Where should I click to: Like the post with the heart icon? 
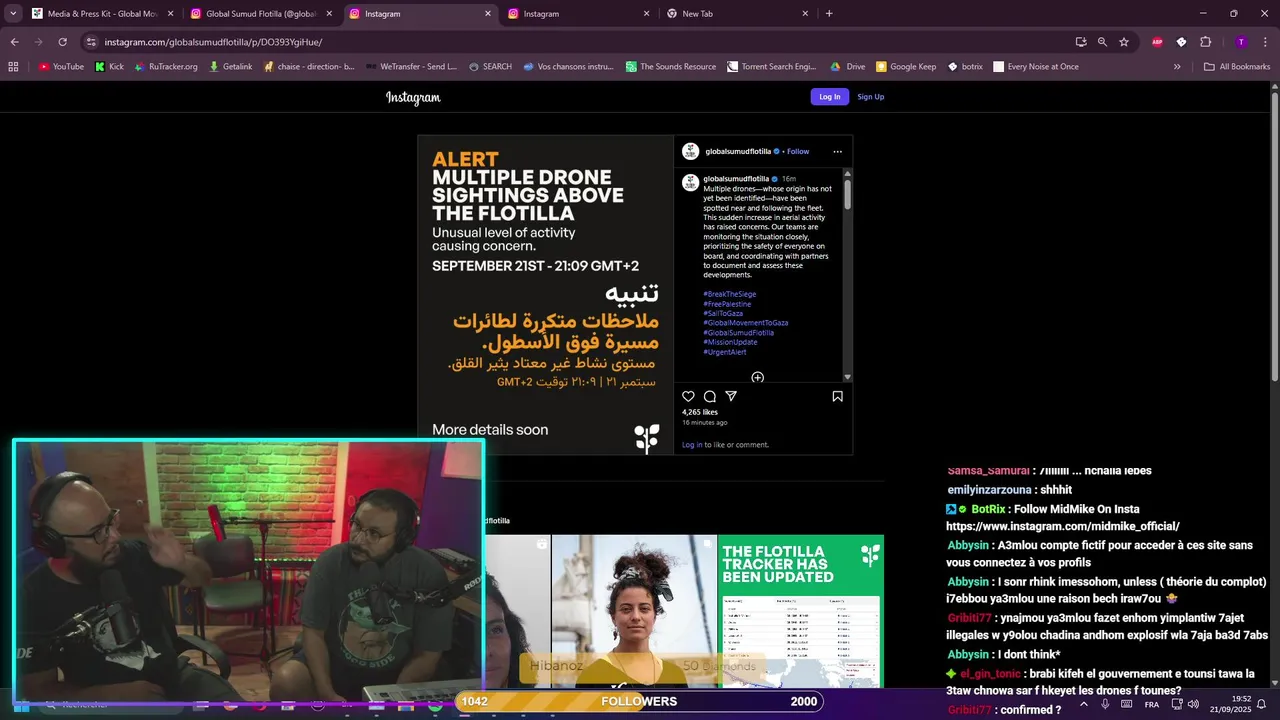688,397
